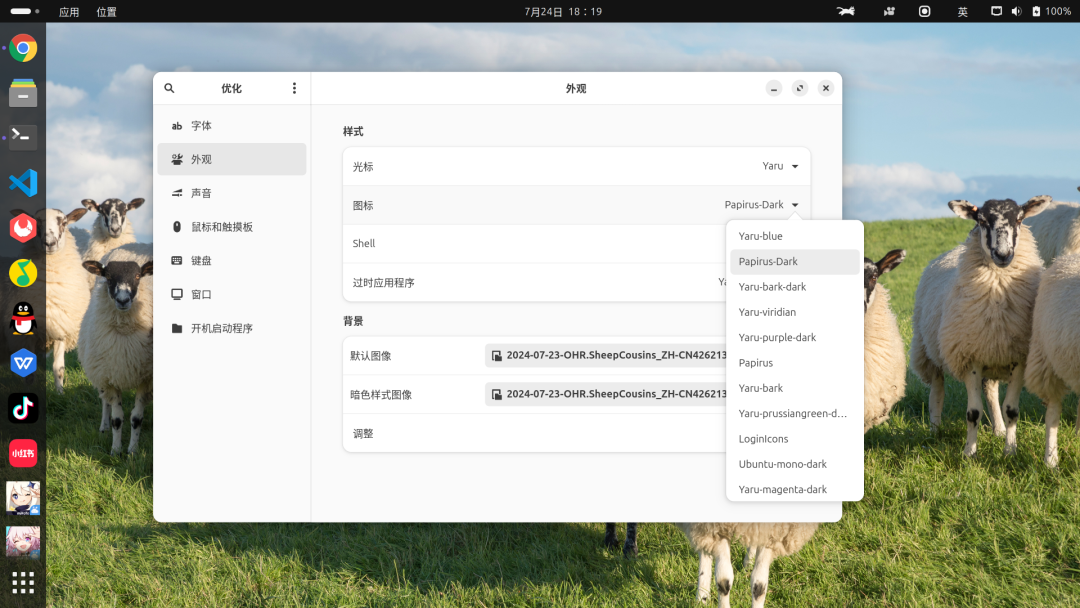Image resolution: width=1080 pixels, height=608 pixels.
Task: Click the Shell row label
Action: (364, 244)
